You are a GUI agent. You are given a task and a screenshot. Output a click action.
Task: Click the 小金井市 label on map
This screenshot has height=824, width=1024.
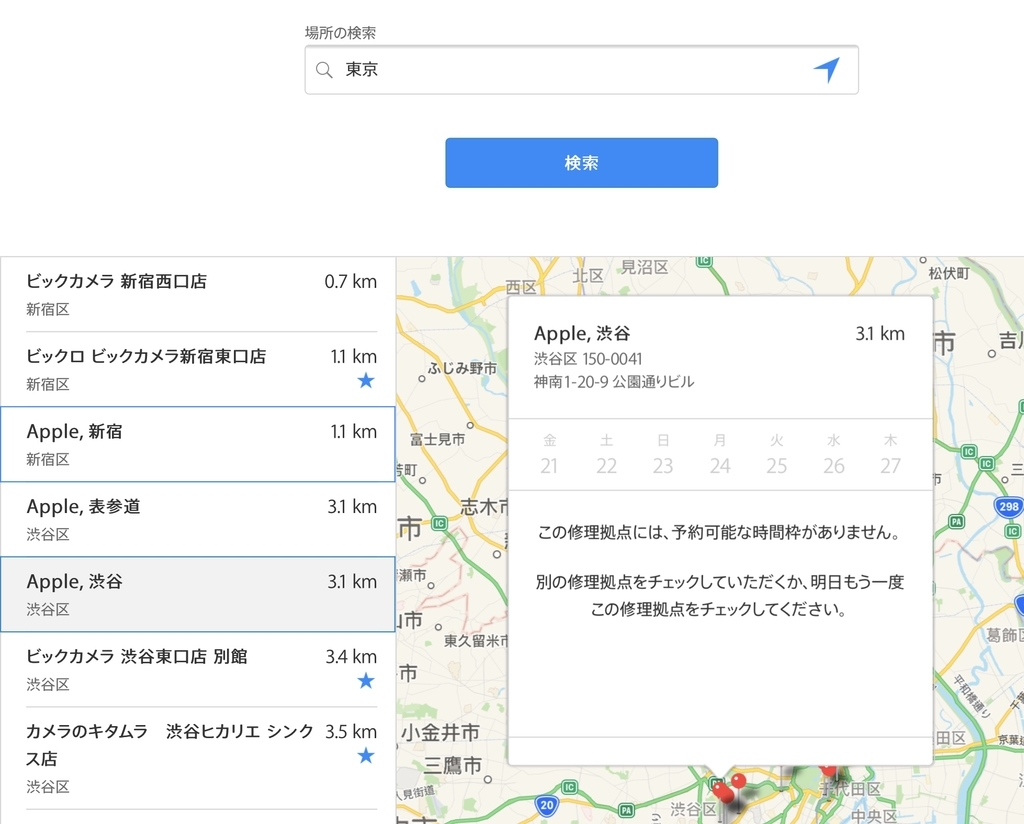pos(441,733)
